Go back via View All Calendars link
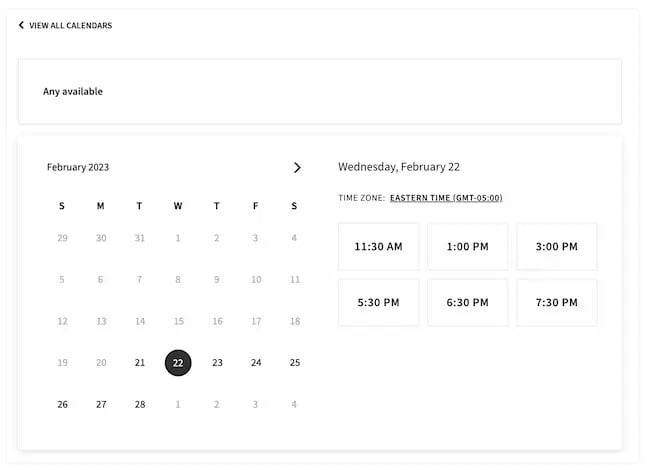This screenshot has width=650, height=472. tap(65, 25)
